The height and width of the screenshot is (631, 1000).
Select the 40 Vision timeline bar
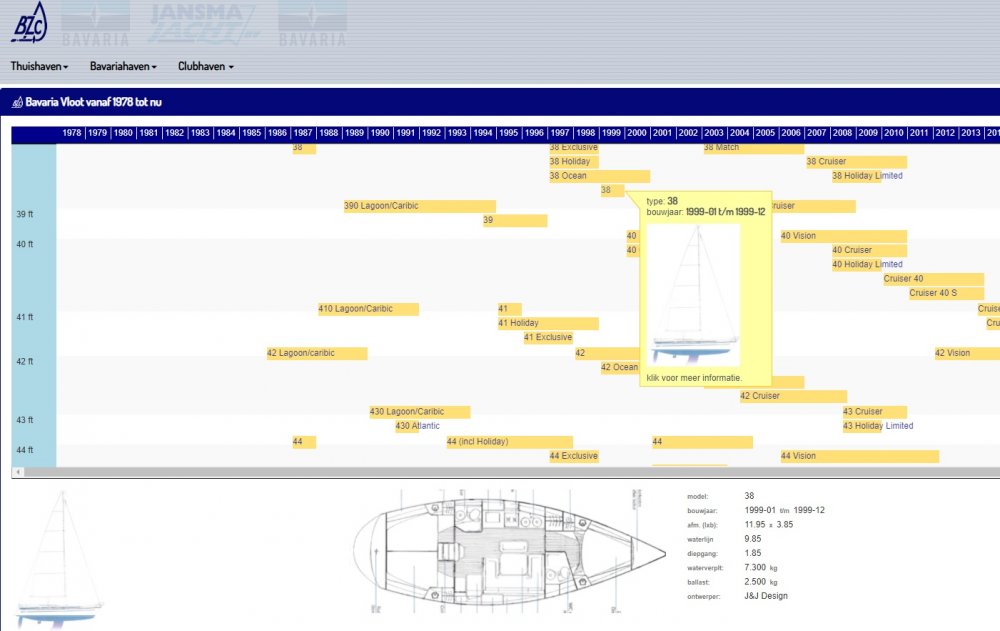tap(843, 236)
